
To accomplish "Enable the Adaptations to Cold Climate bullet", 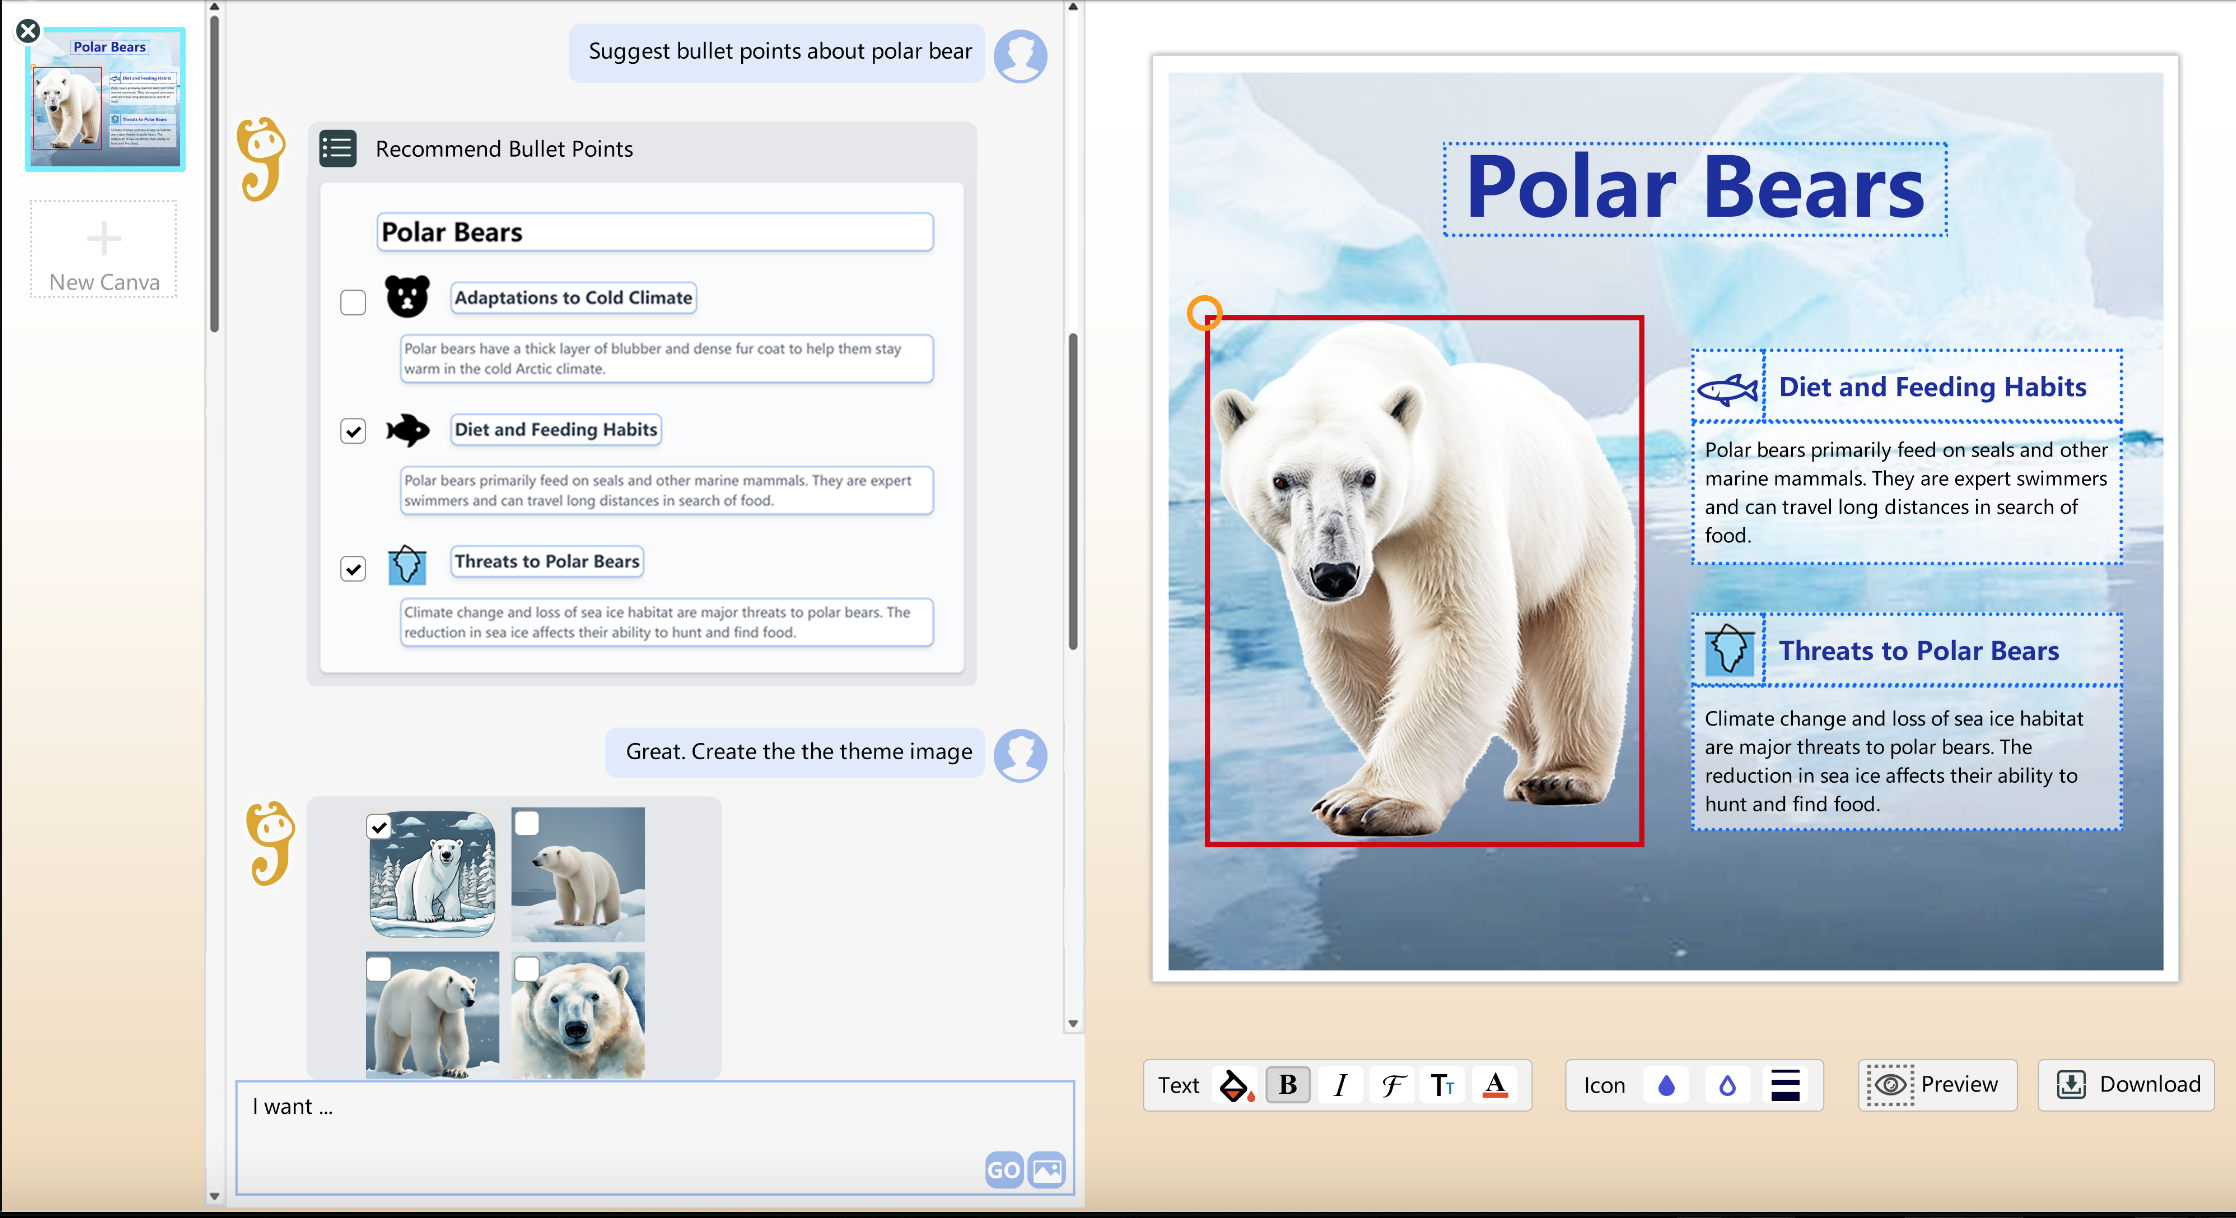I will (x=353, y=302).
